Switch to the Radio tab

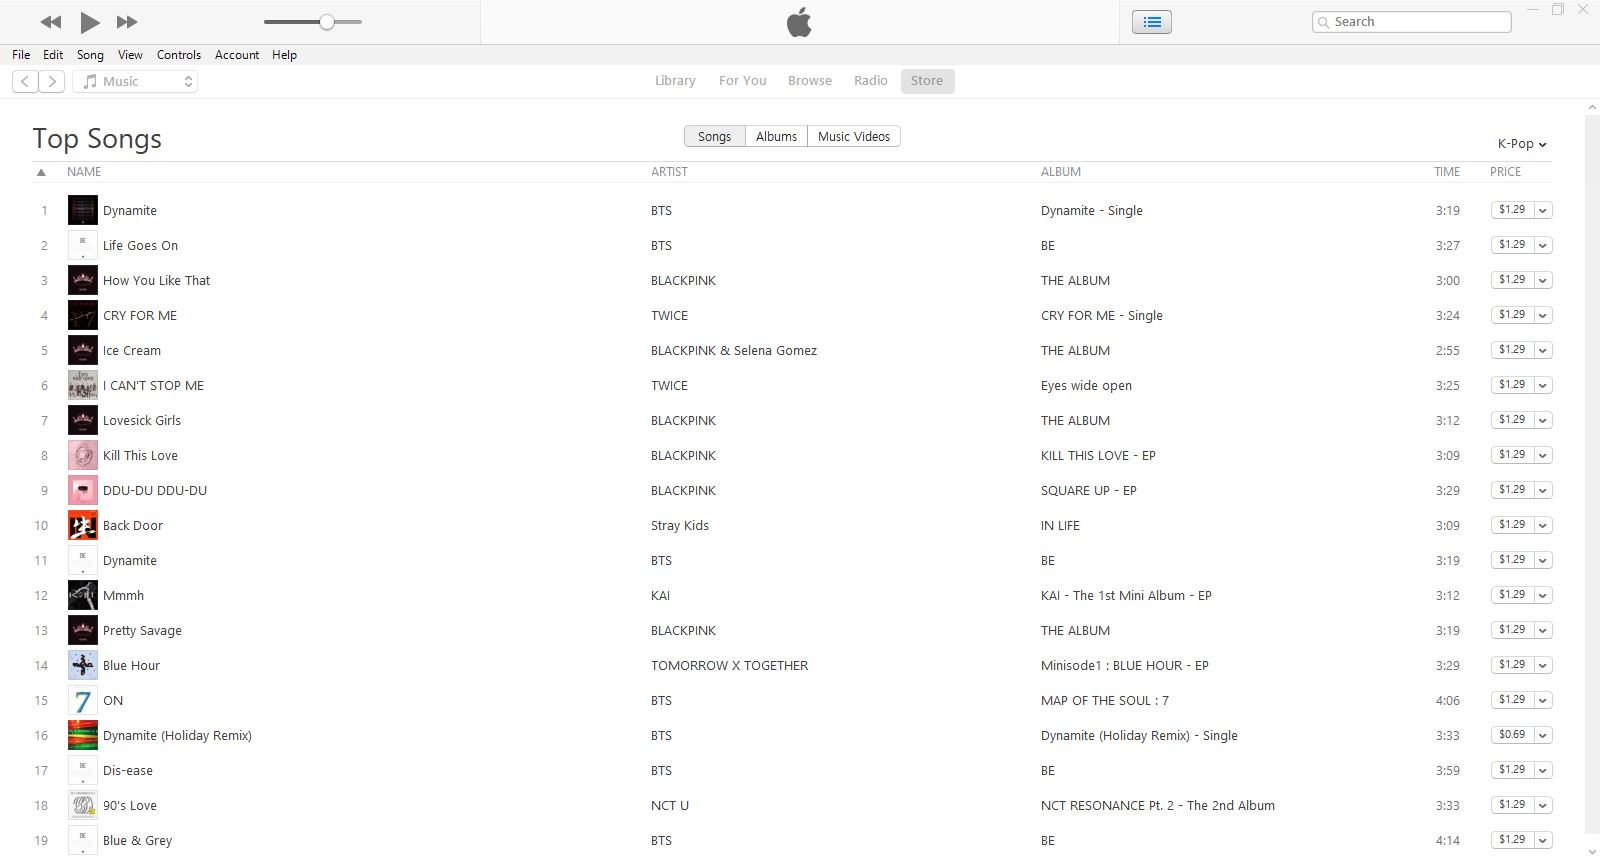coord(871,81)
